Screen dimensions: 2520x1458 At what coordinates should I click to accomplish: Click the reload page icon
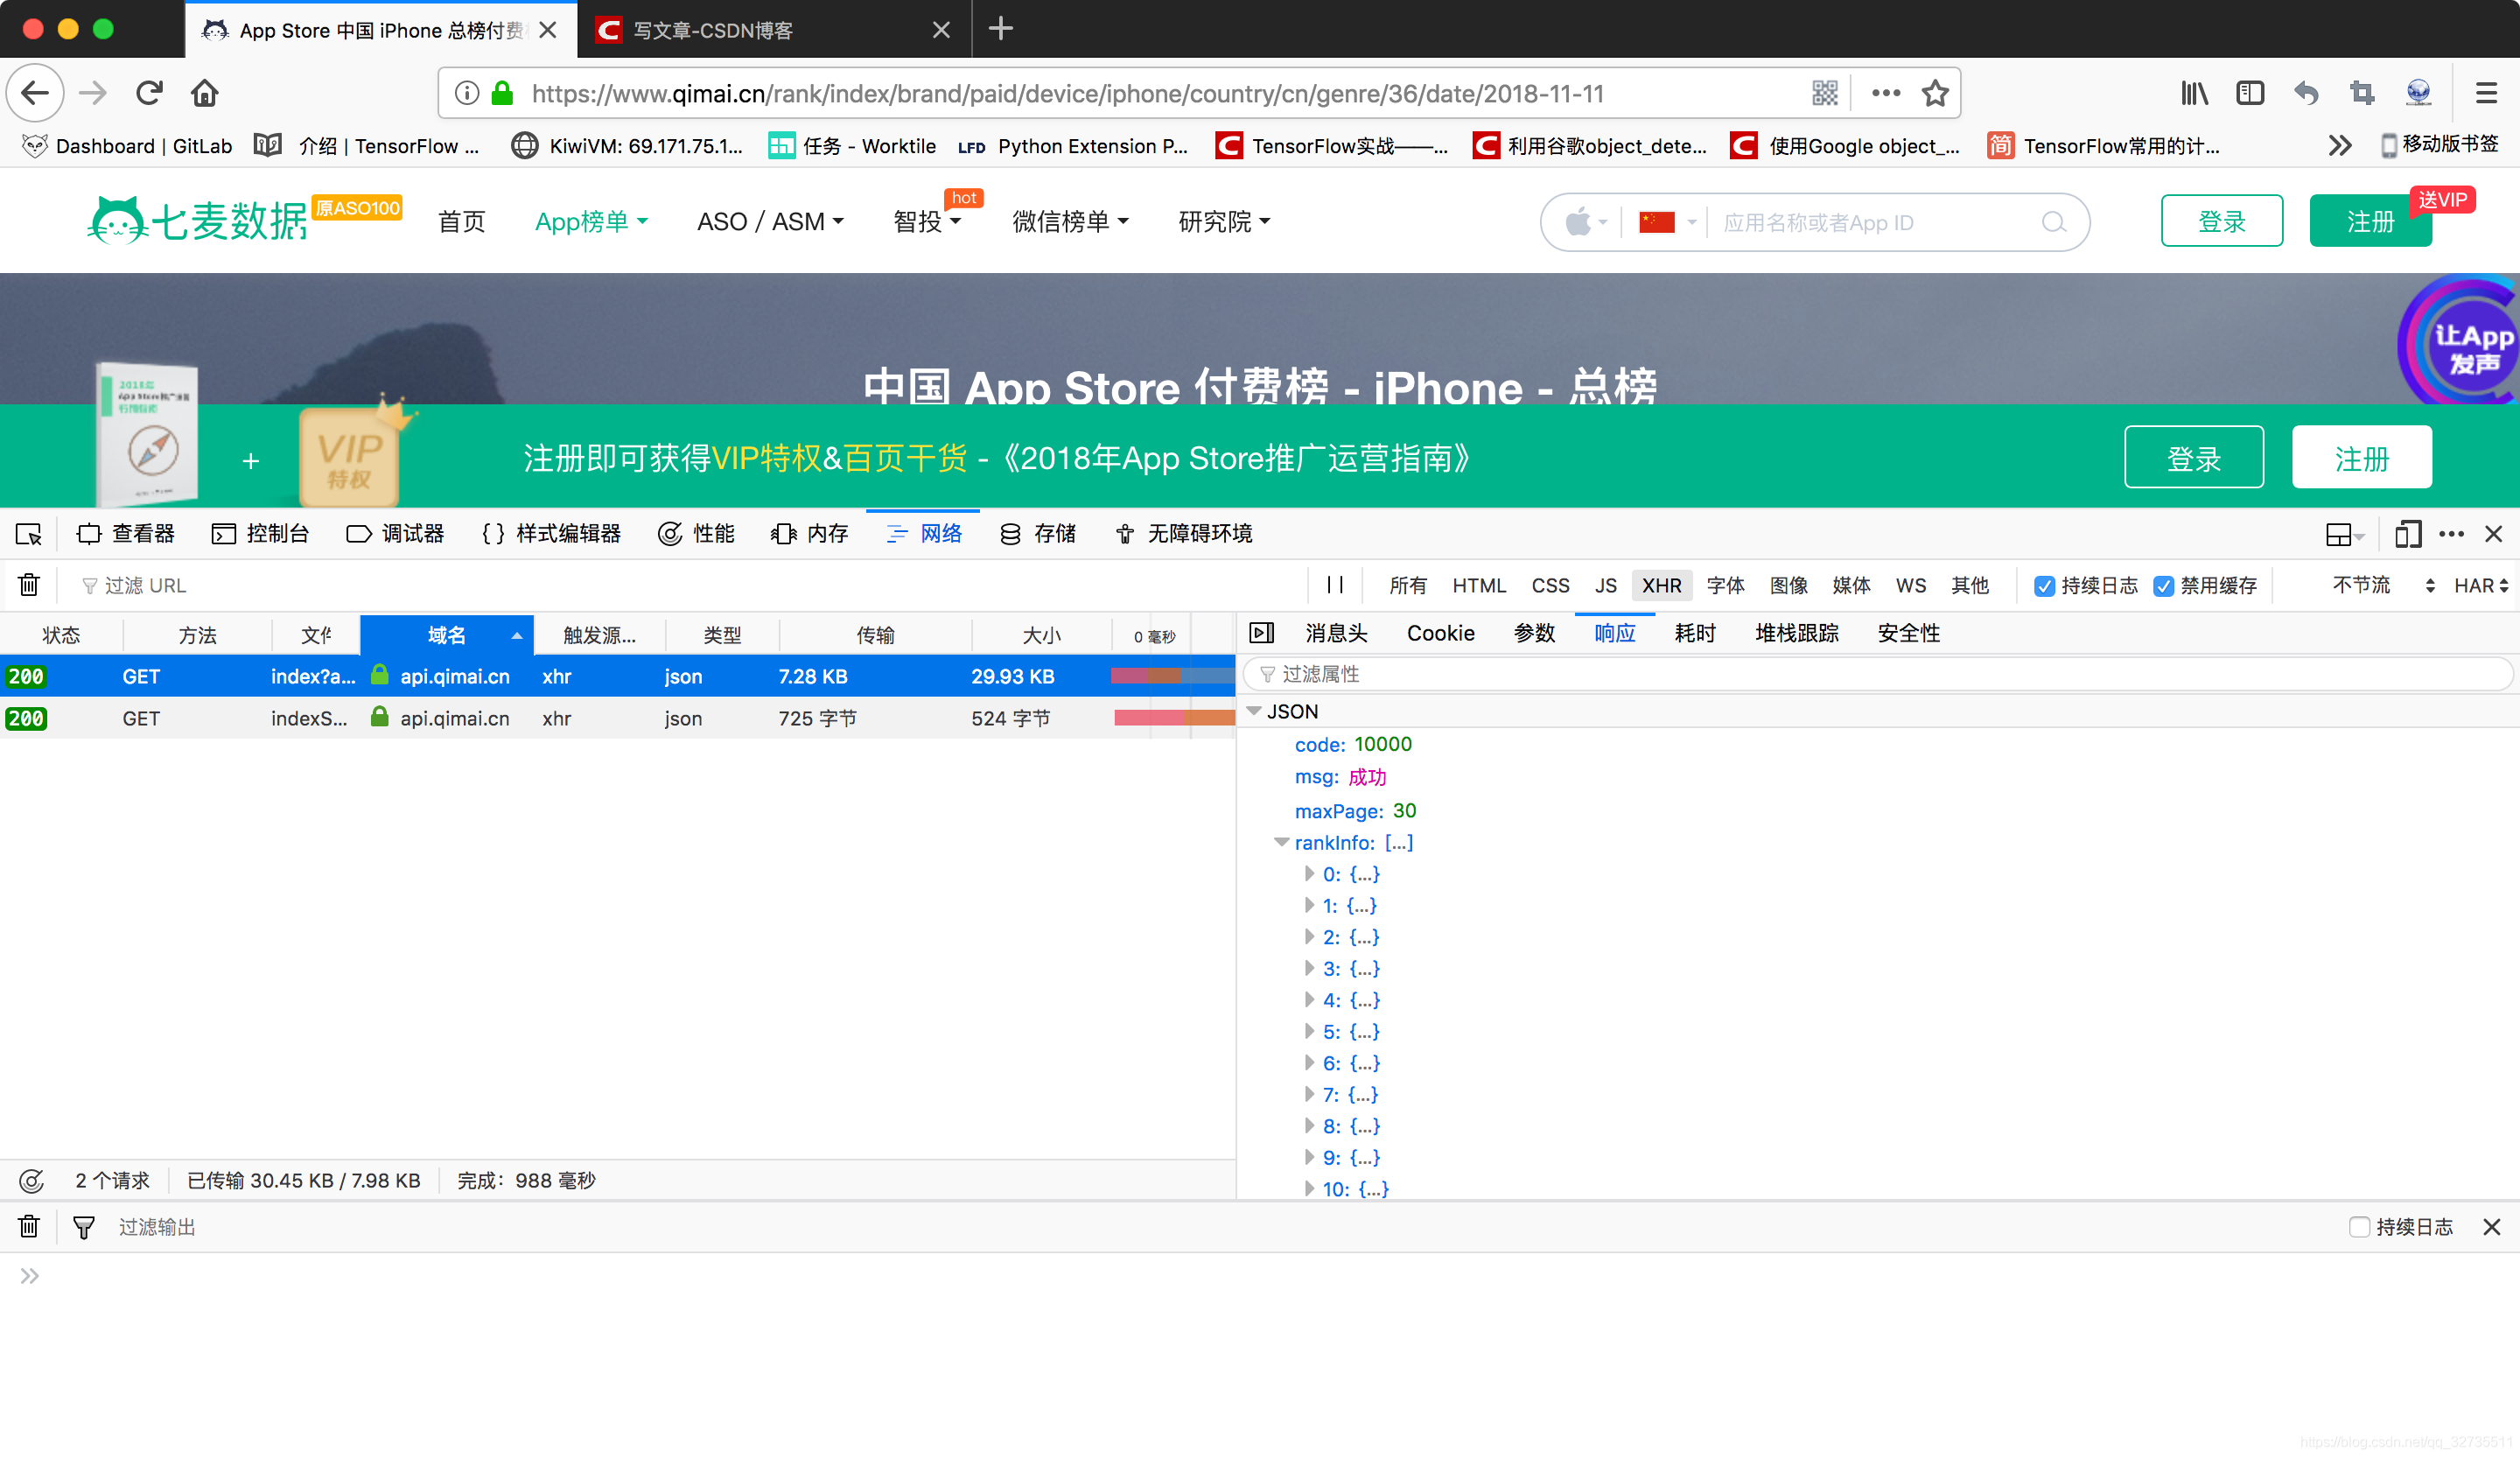pos(150,93)
